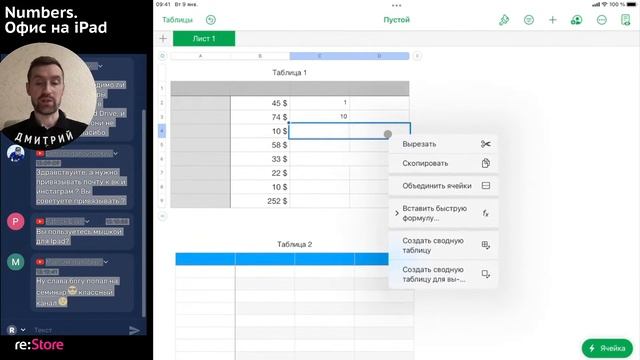
Task: Select the Таблица 1 title
Action: [x=289, y=73]
